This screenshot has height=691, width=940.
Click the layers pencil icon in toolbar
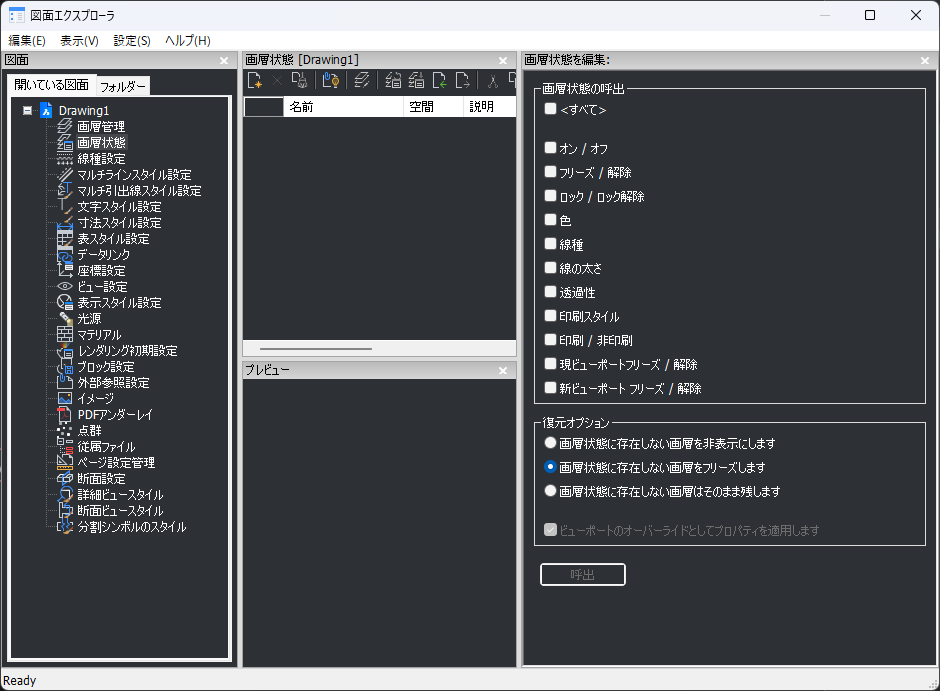362,81
